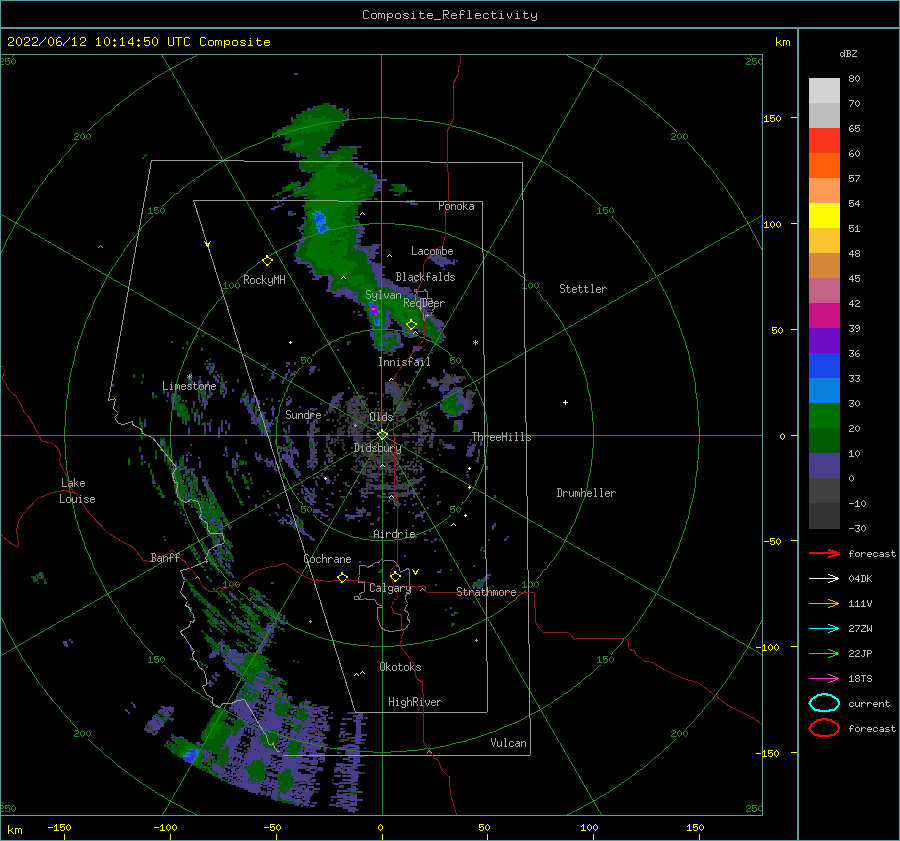900x841 pixels.
Task: Click the magenta 39 dBZ color swatch
Action: pos(824,316)
